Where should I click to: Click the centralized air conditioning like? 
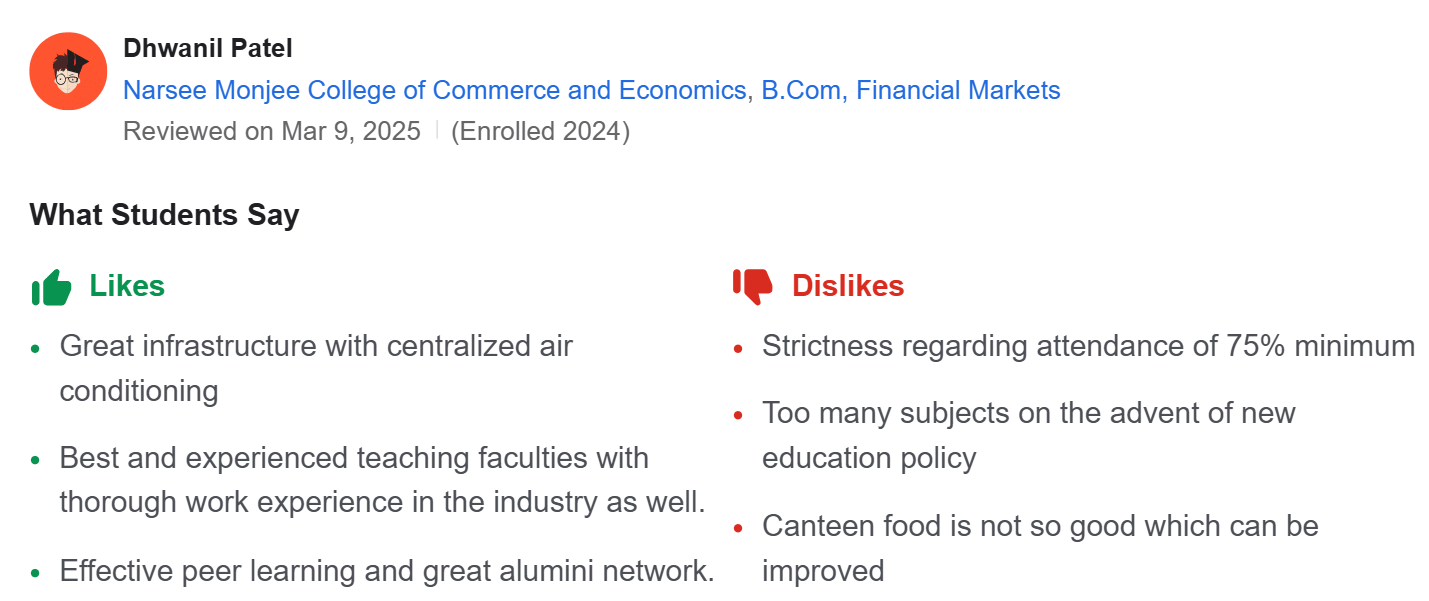[316, 367]
